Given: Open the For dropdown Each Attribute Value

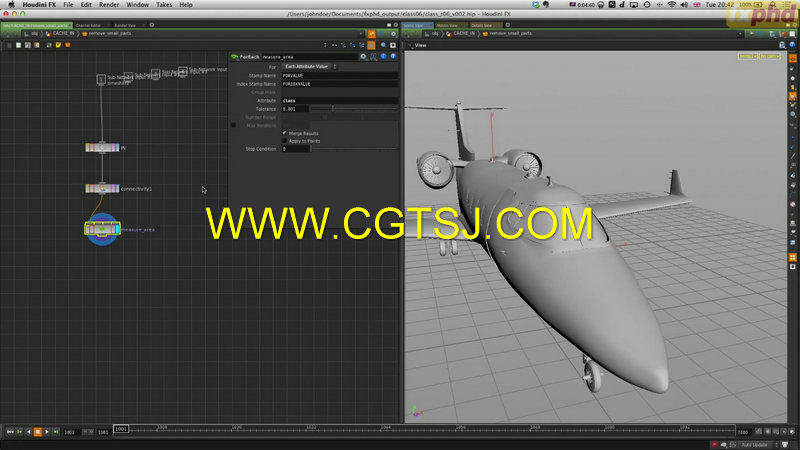Looking at the screenshot, I should (310, 67).
